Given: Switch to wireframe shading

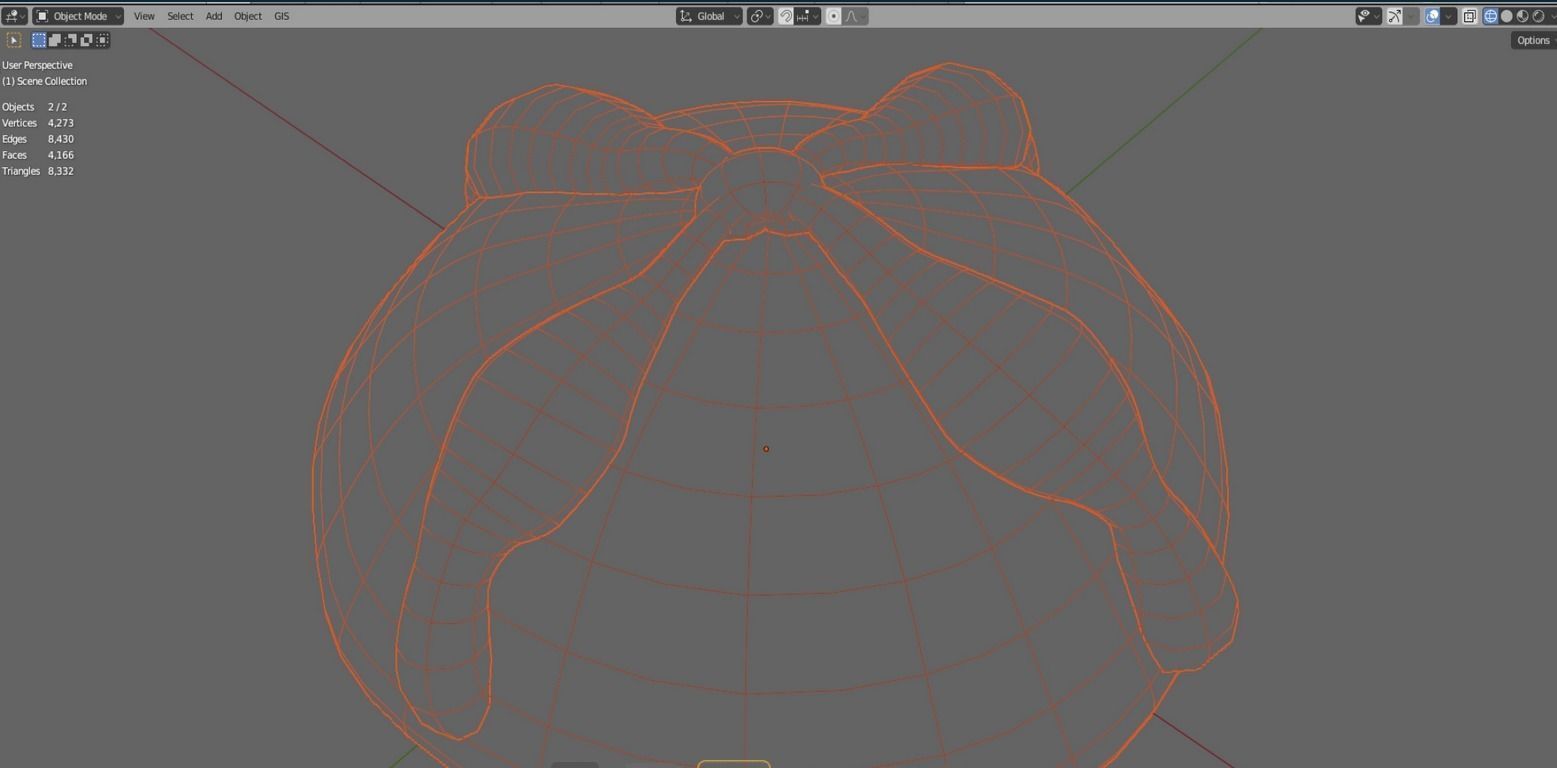Looking at the screenshot, I should pyautogui.click(x=1491, y=16).
